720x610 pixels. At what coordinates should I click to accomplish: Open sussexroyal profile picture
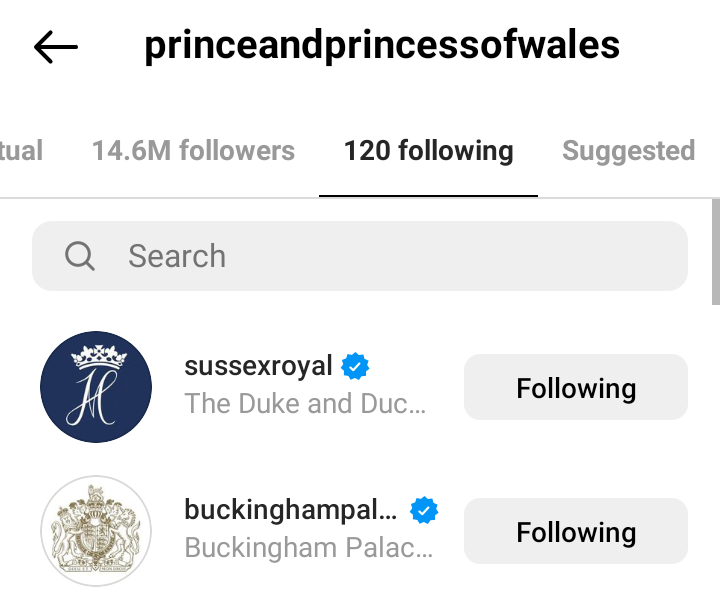[x=96, y=387]
